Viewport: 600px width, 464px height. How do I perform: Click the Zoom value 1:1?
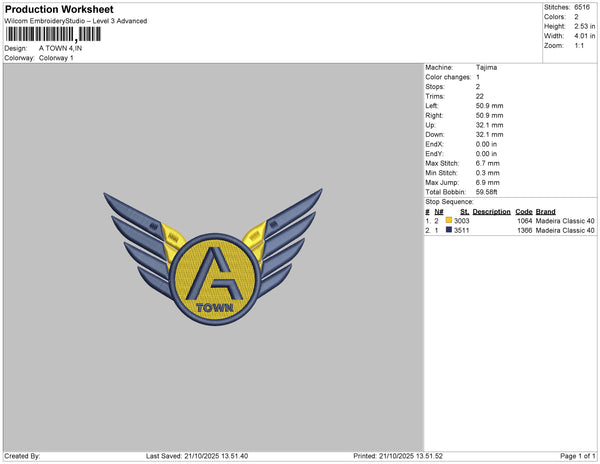pos(579,46)
